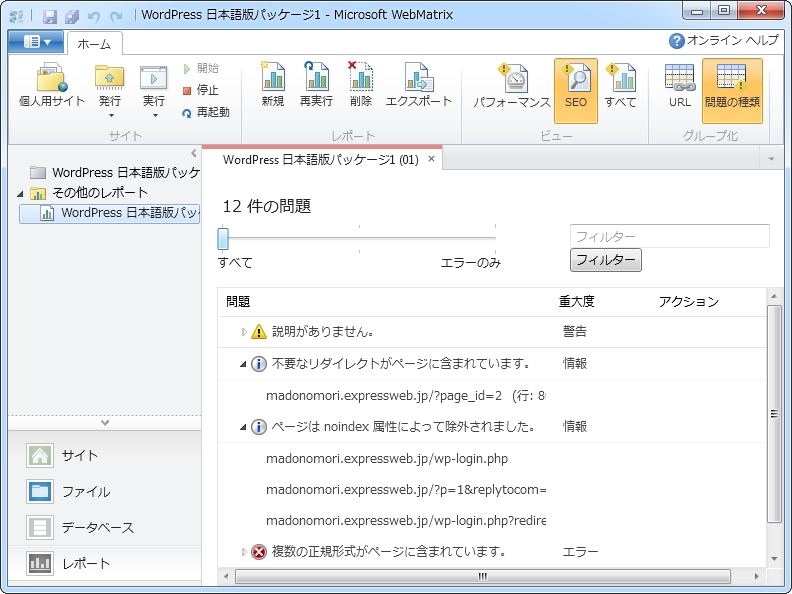Click the Save All icon in title bar
This screenshot has height=594, width=792.
(x=72, y=17)
